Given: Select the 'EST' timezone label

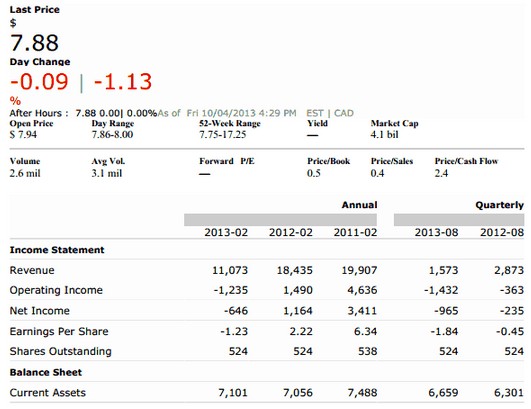Looking at the screenshot, I should coord(315,113).
